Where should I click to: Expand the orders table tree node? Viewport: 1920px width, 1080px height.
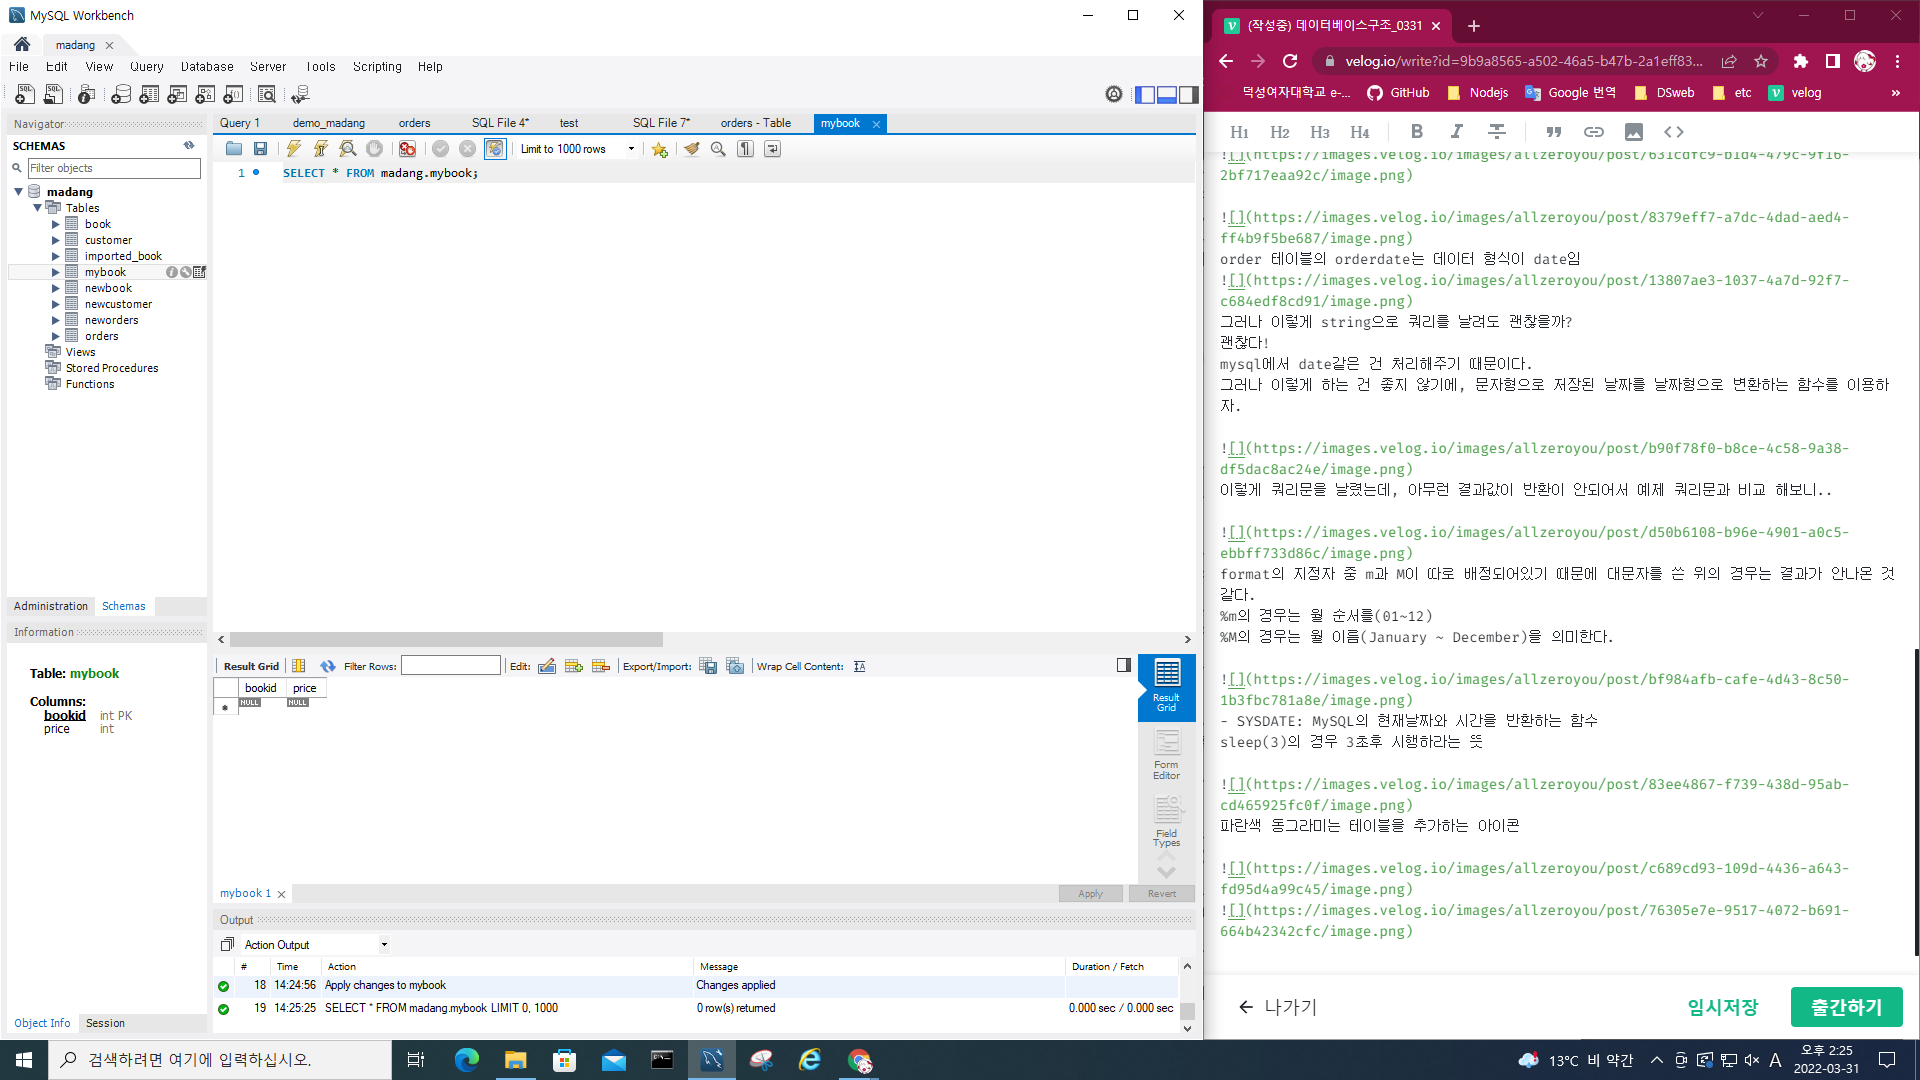[56, 336]
